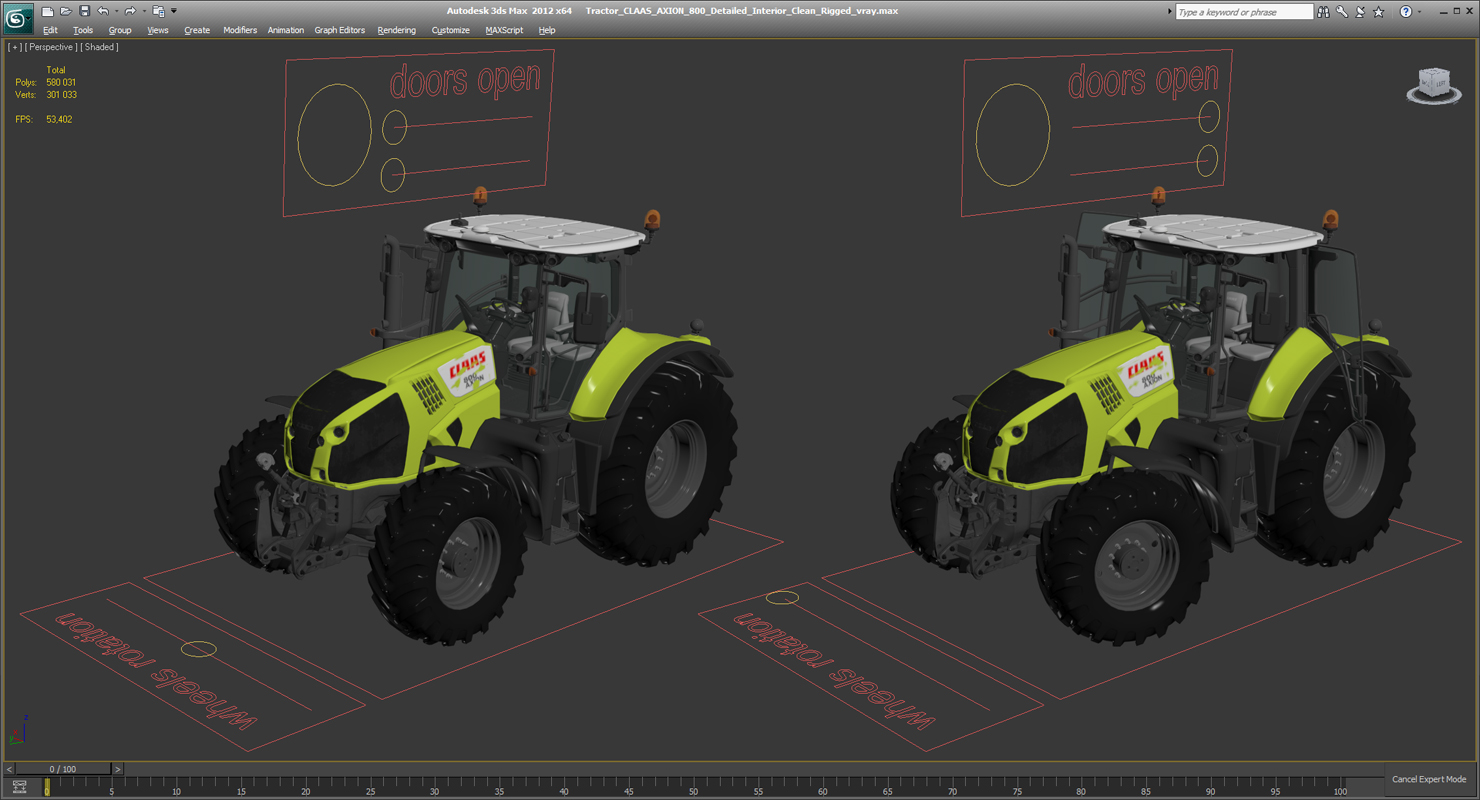Click the viewport [+] general menu label
The image size is (1480, 800).
pyautogui.click(x=15, y=47)
